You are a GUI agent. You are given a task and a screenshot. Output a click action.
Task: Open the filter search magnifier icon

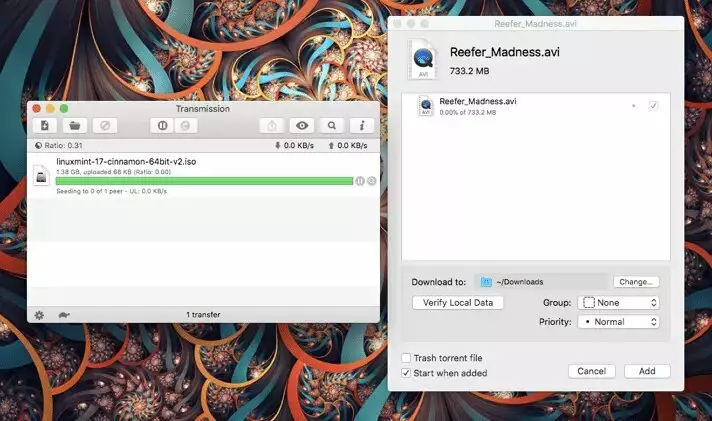tap(331, 126)
